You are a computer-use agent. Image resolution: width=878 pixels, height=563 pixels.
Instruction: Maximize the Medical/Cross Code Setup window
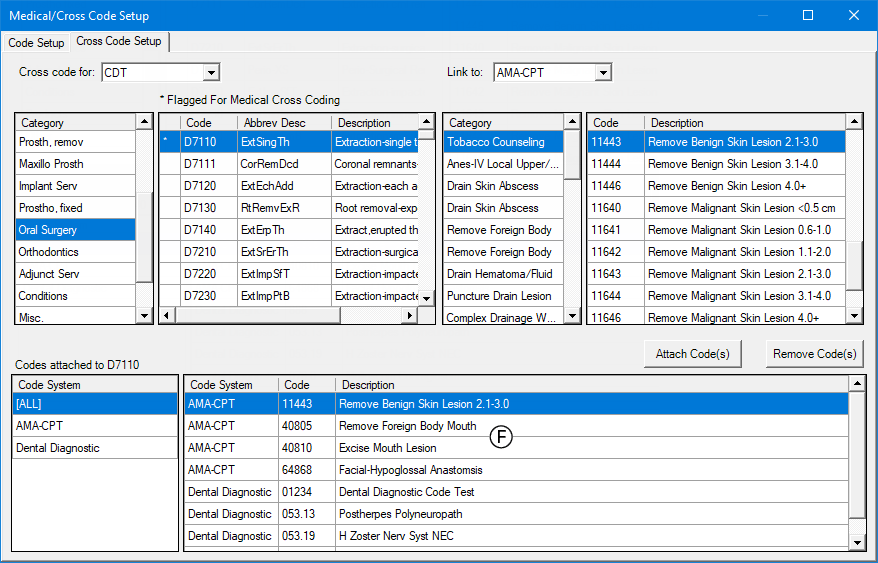808,15
